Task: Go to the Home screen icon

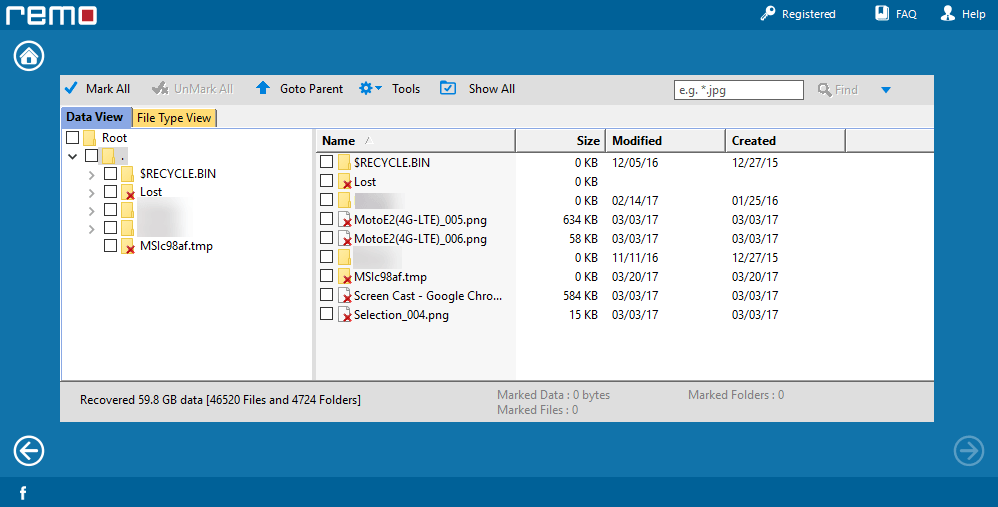Action: 29,56
